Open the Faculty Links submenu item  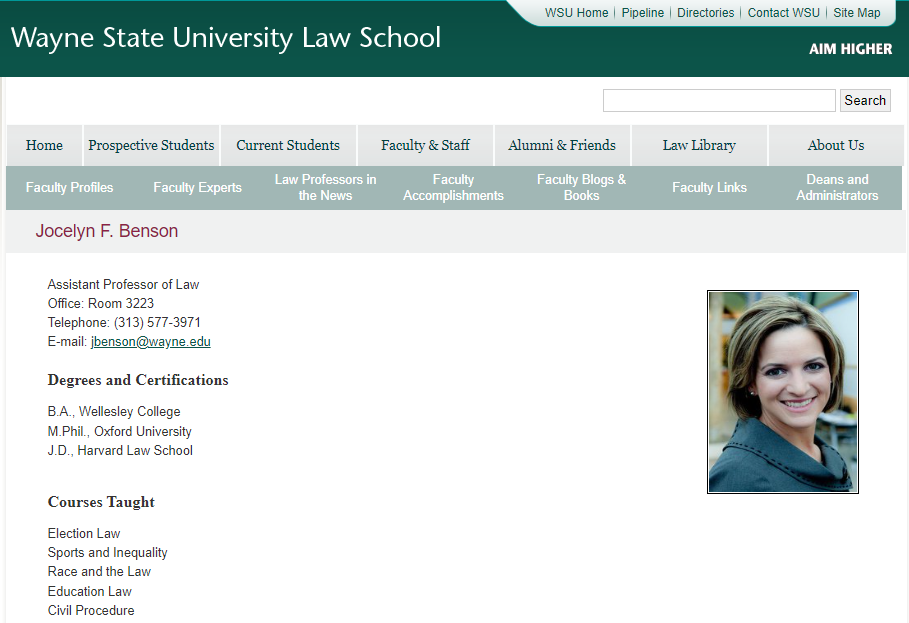pos(710,188)
